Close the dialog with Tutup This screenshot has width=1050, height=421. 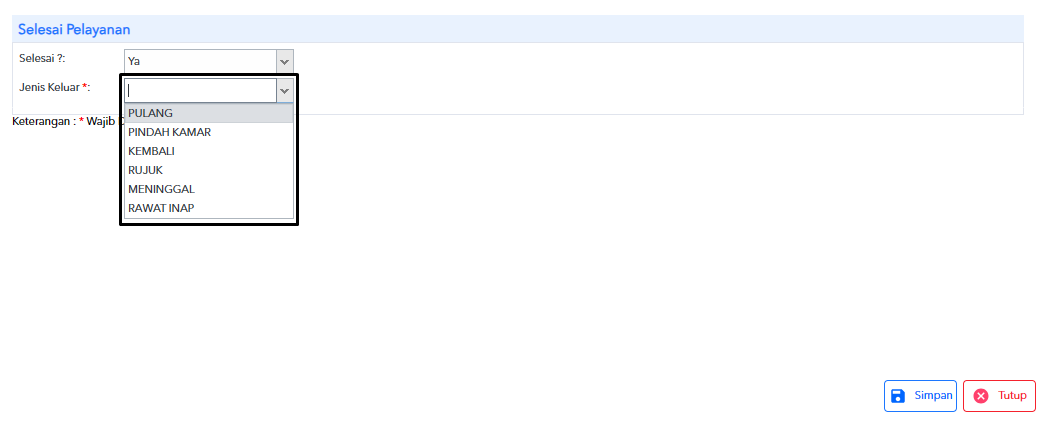click(x=999, y=396)
